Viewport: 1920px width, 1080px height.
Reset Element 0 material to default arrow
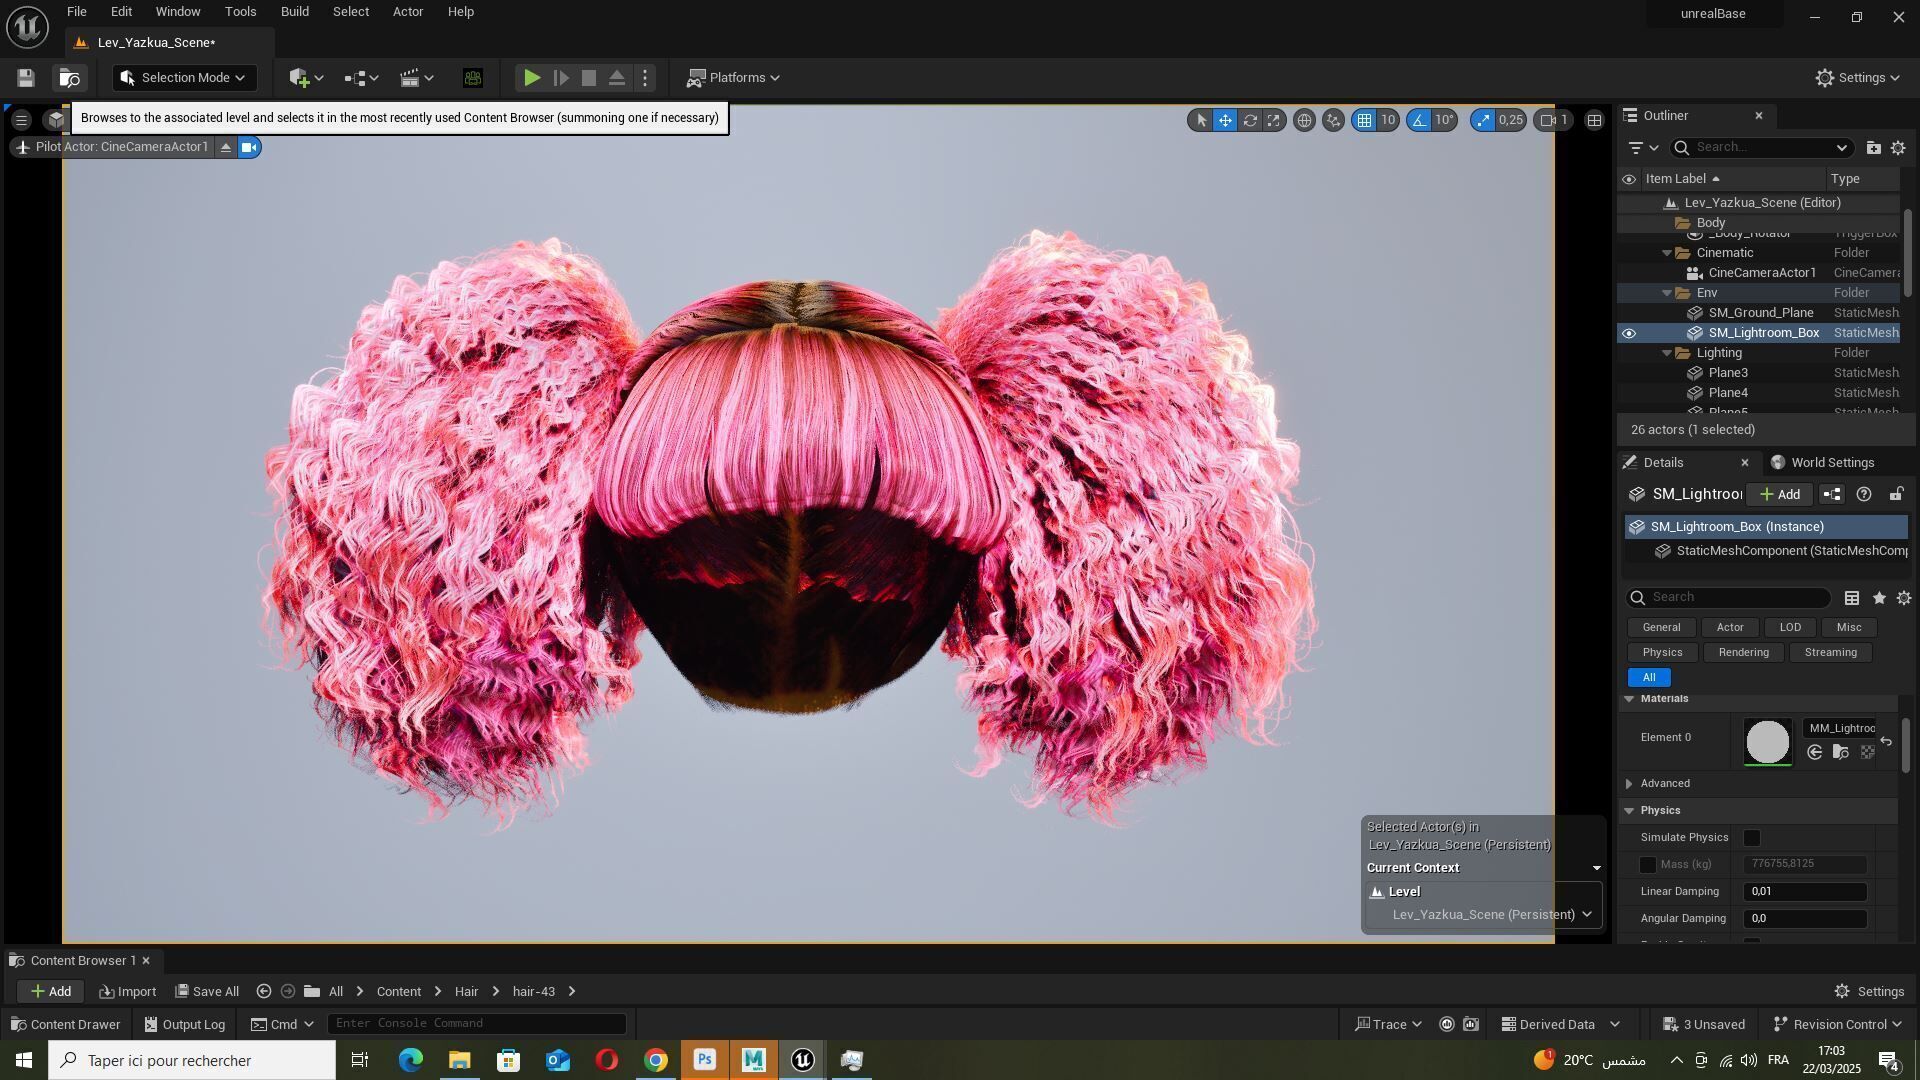[1886, 741]
